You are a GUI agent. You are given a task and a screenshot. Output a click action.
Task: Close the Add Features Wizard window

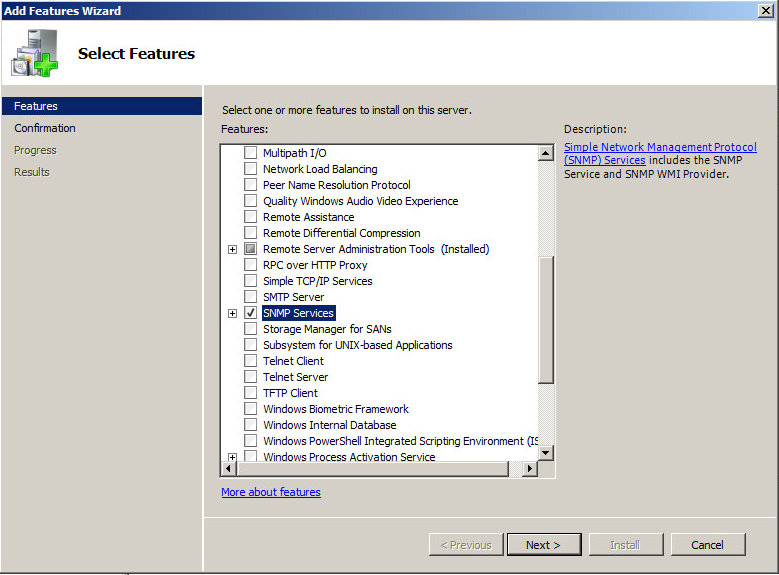coord(765,10)
